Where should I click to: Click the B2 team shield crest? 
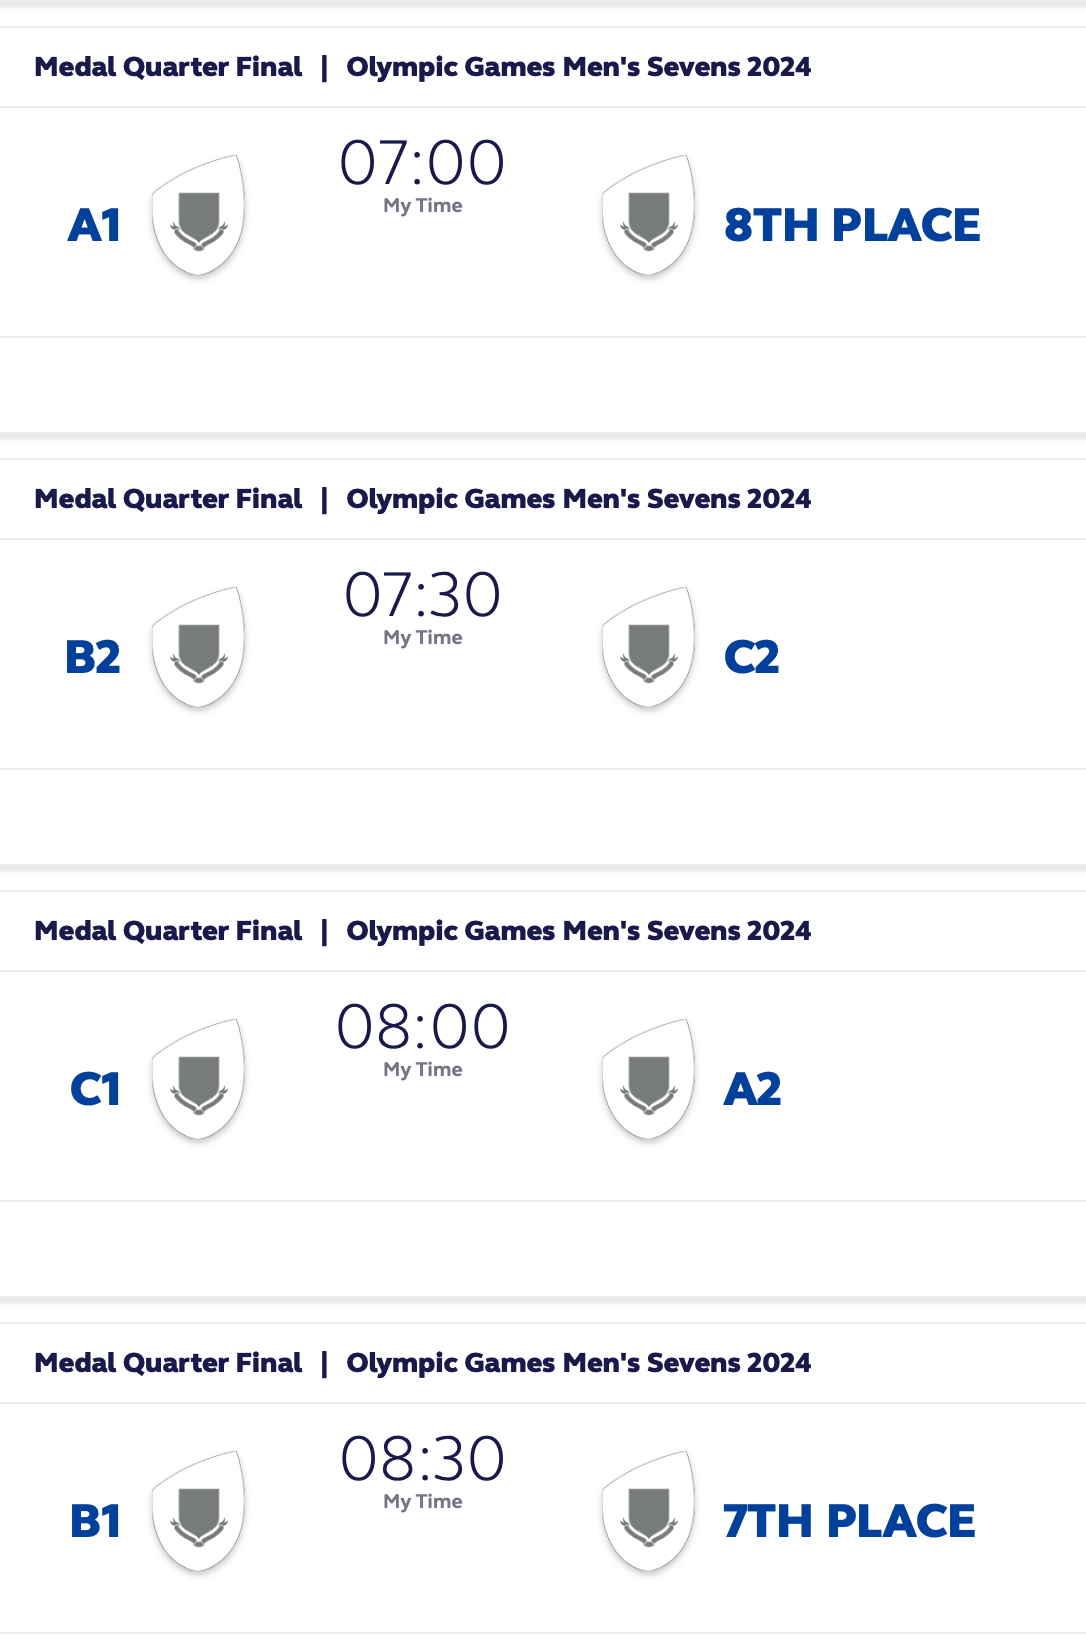coord(198,647)
